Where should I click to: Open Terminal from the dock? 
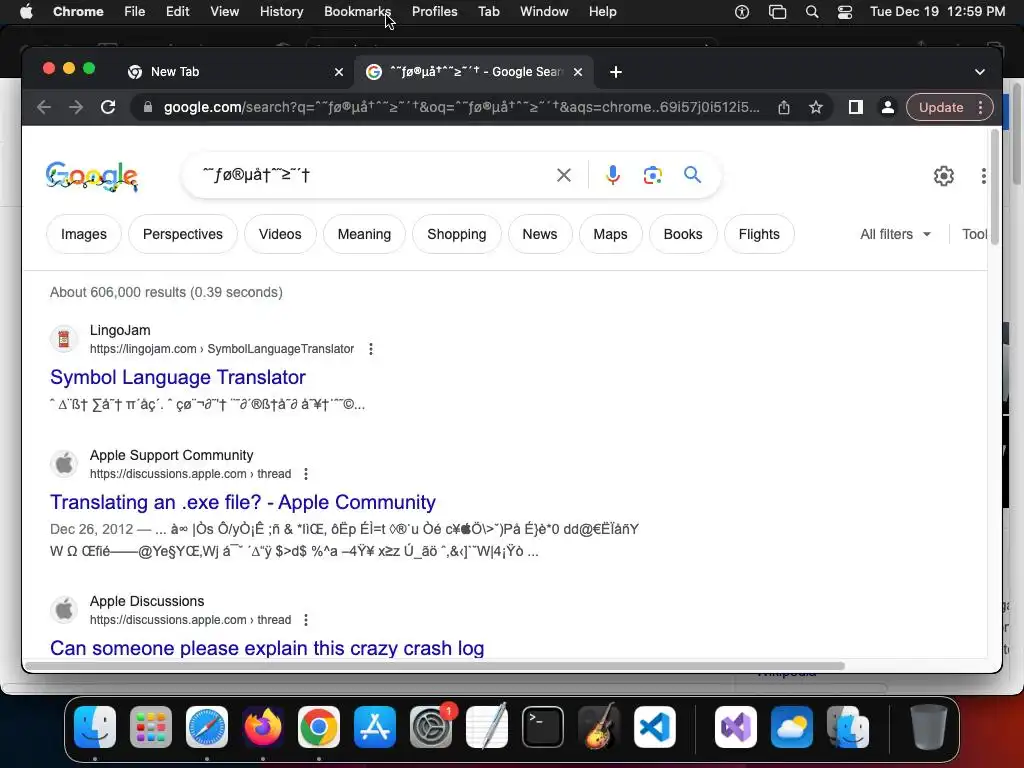[x=543, y=727]
